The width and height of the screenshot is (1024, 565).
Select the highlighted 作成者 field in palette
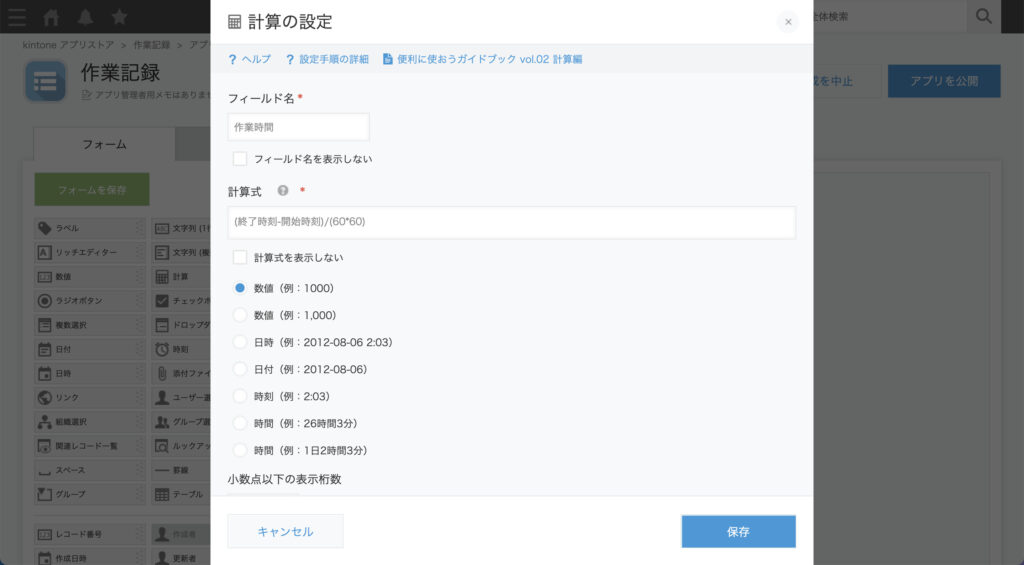pyautogui.click(x=181, y=534)
